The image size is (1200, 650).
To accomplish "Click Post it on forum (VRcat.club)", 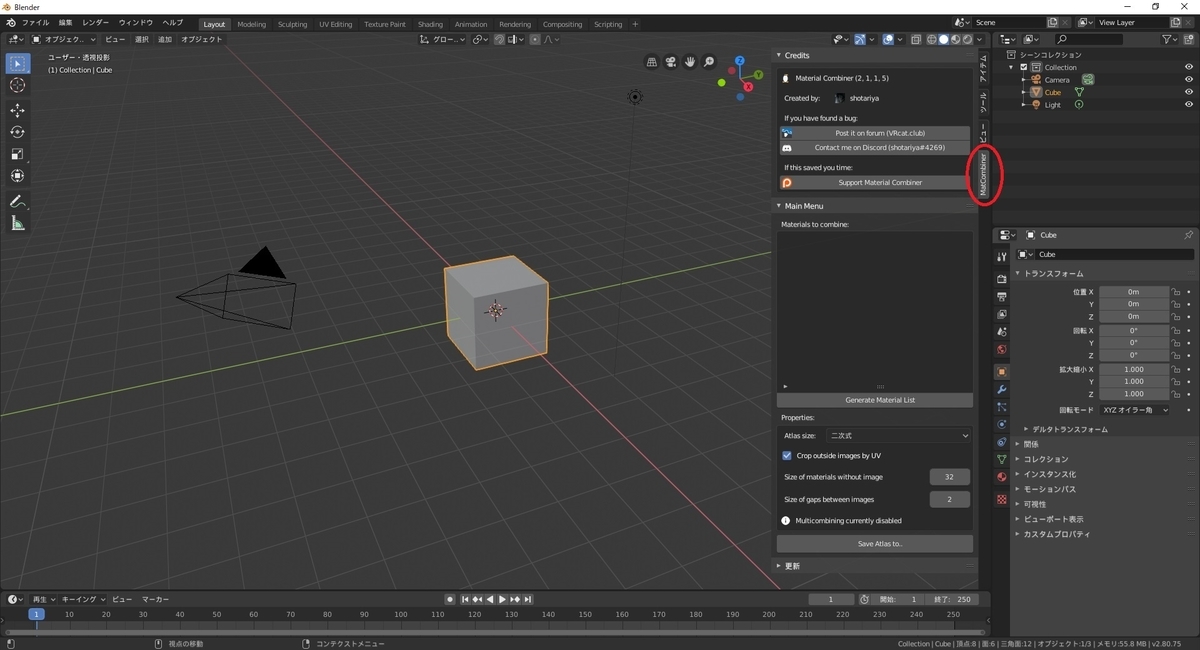I will tap(875, 133).
